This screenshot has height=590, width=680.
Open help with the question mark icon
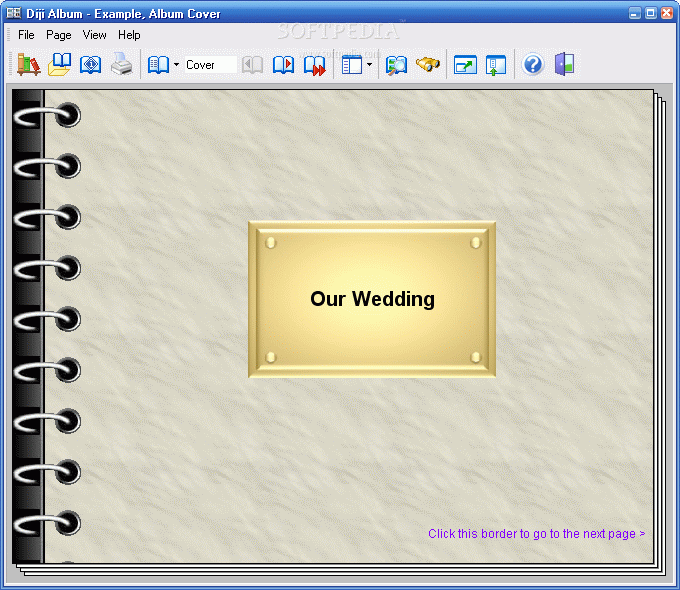coord(533,65)
